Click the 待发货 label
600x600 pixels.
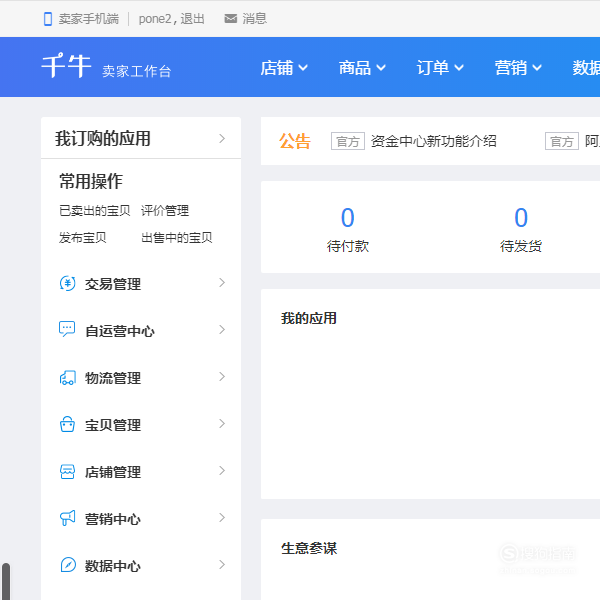click(521, 246)
